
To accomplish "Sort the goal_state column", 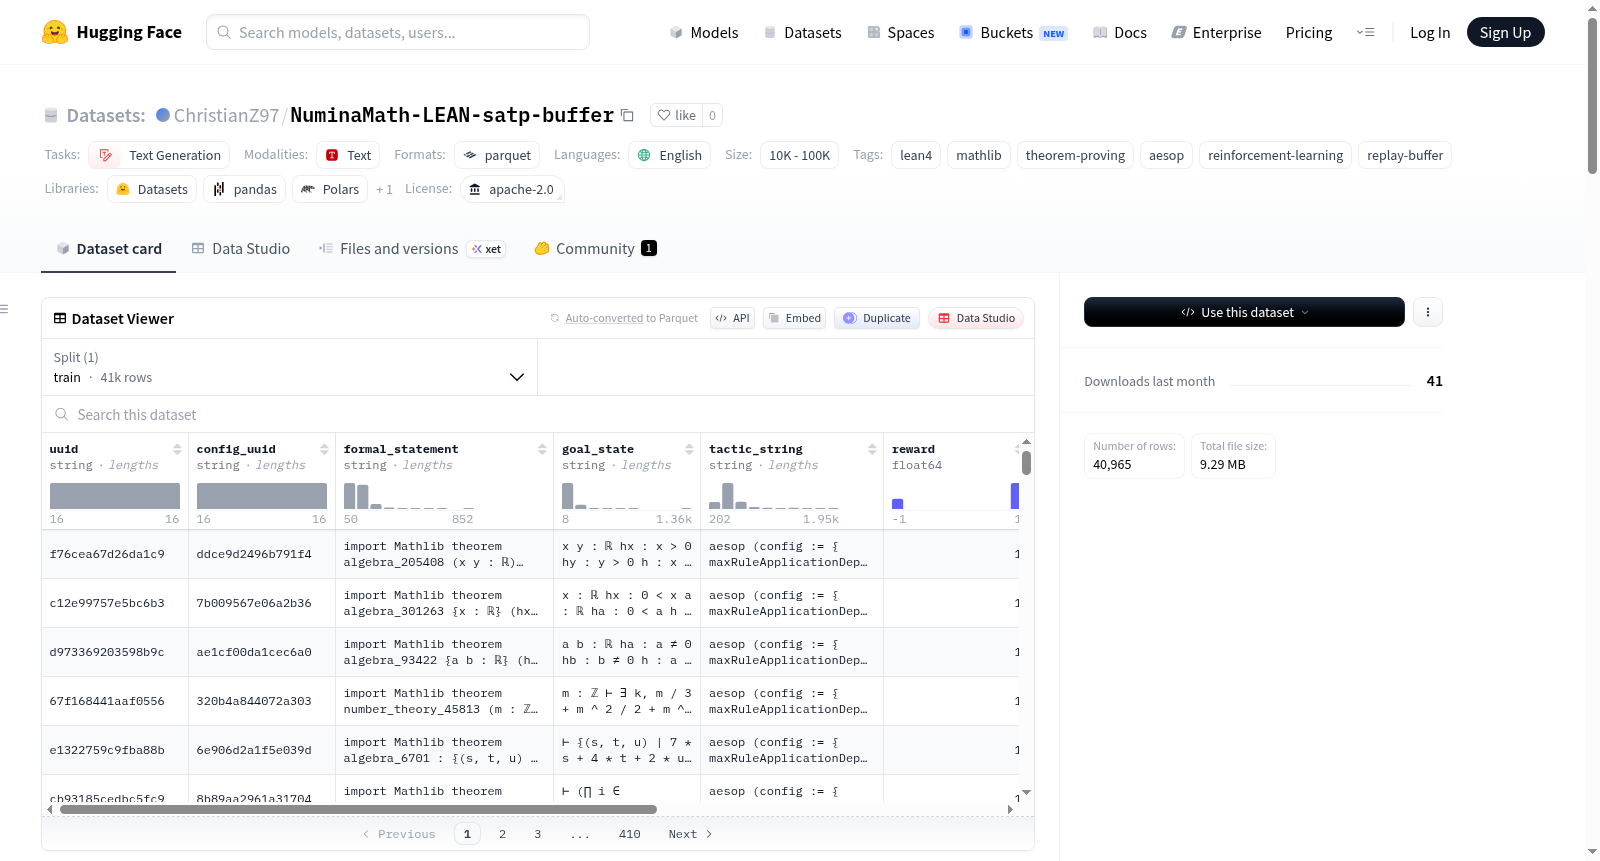I will 689,449.
